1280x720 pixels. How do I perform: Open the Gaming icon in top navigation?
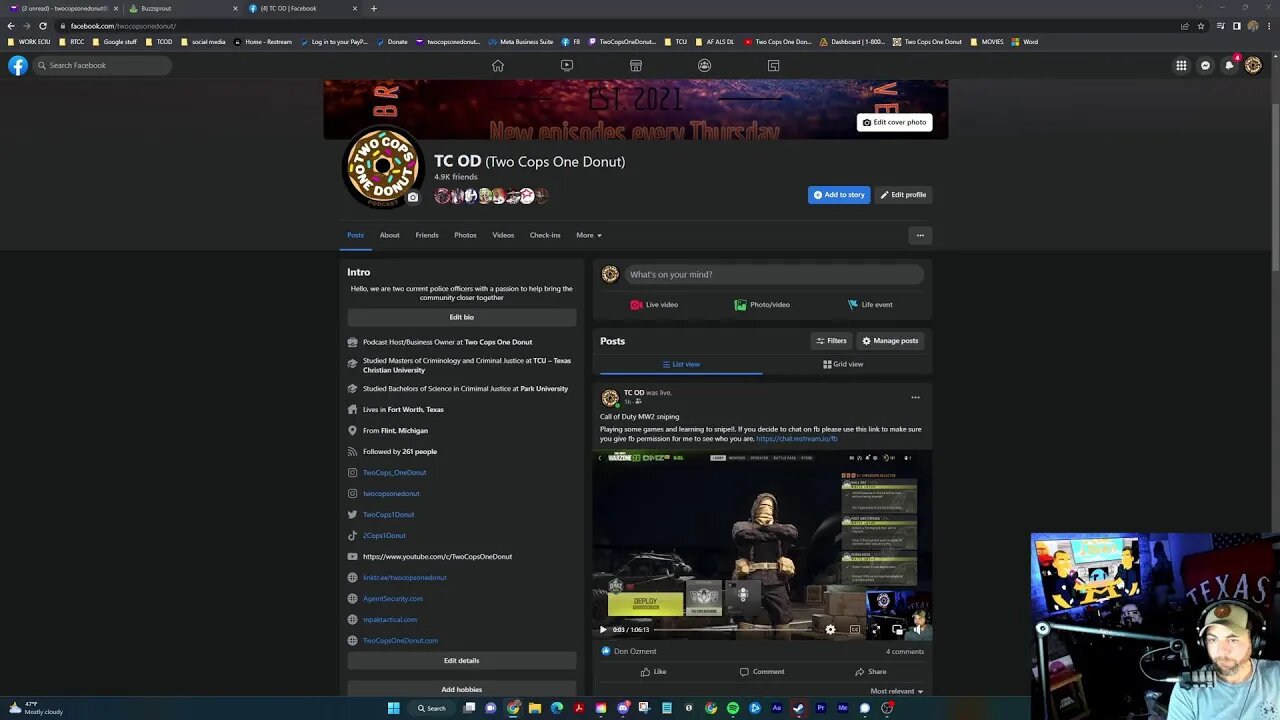coord(773,65)
